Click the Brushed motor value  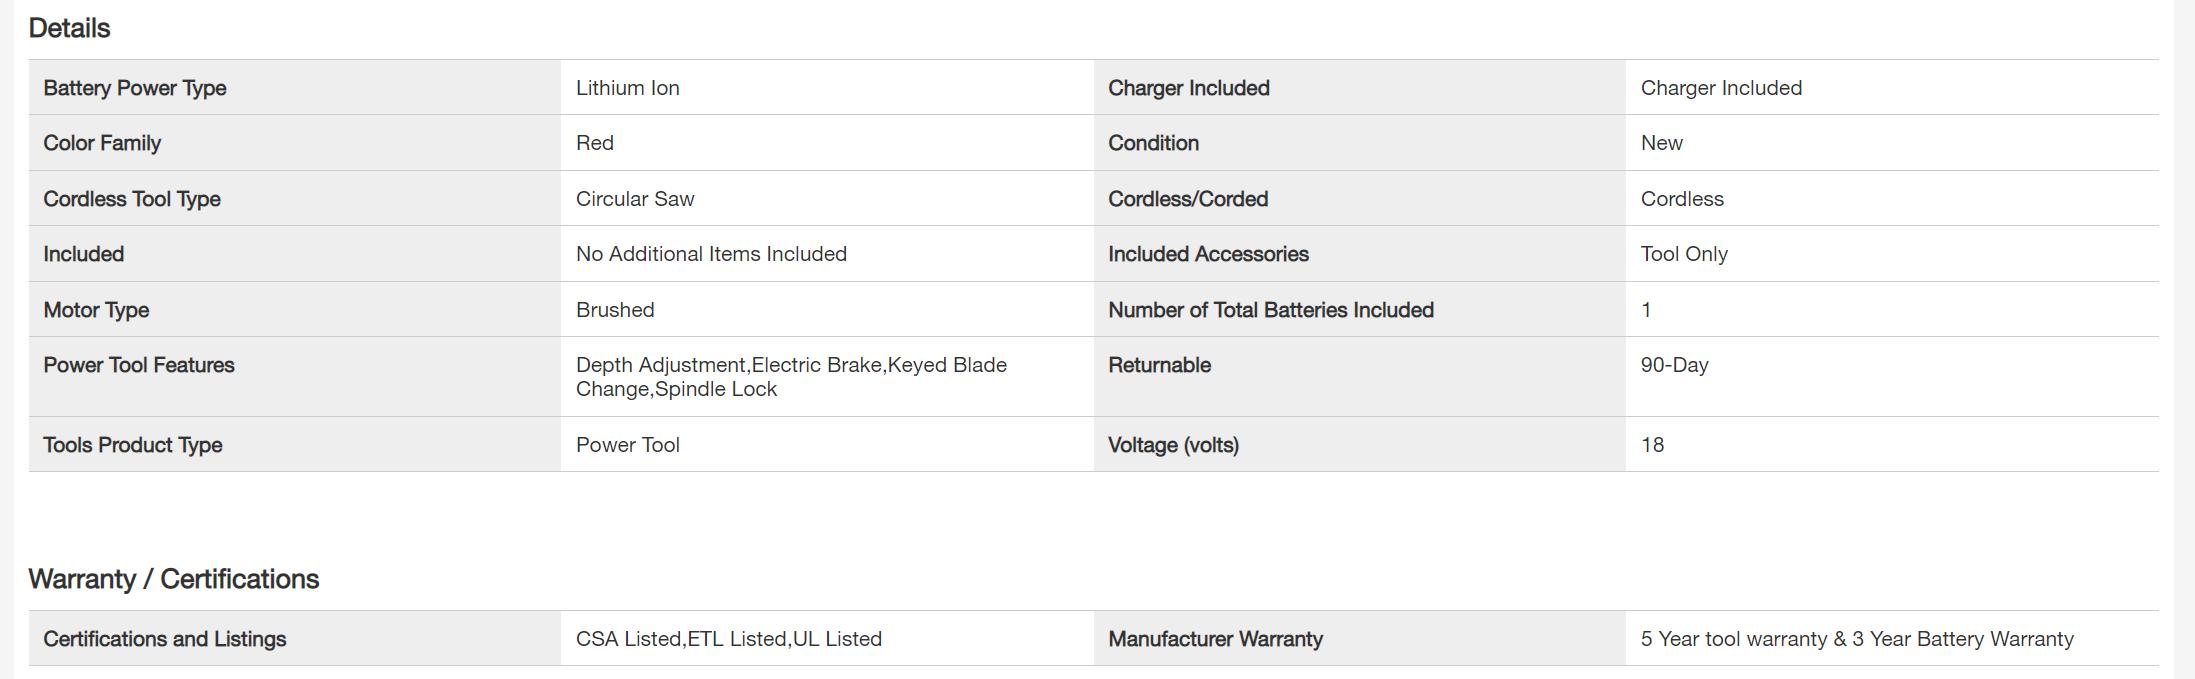point(615,310)
